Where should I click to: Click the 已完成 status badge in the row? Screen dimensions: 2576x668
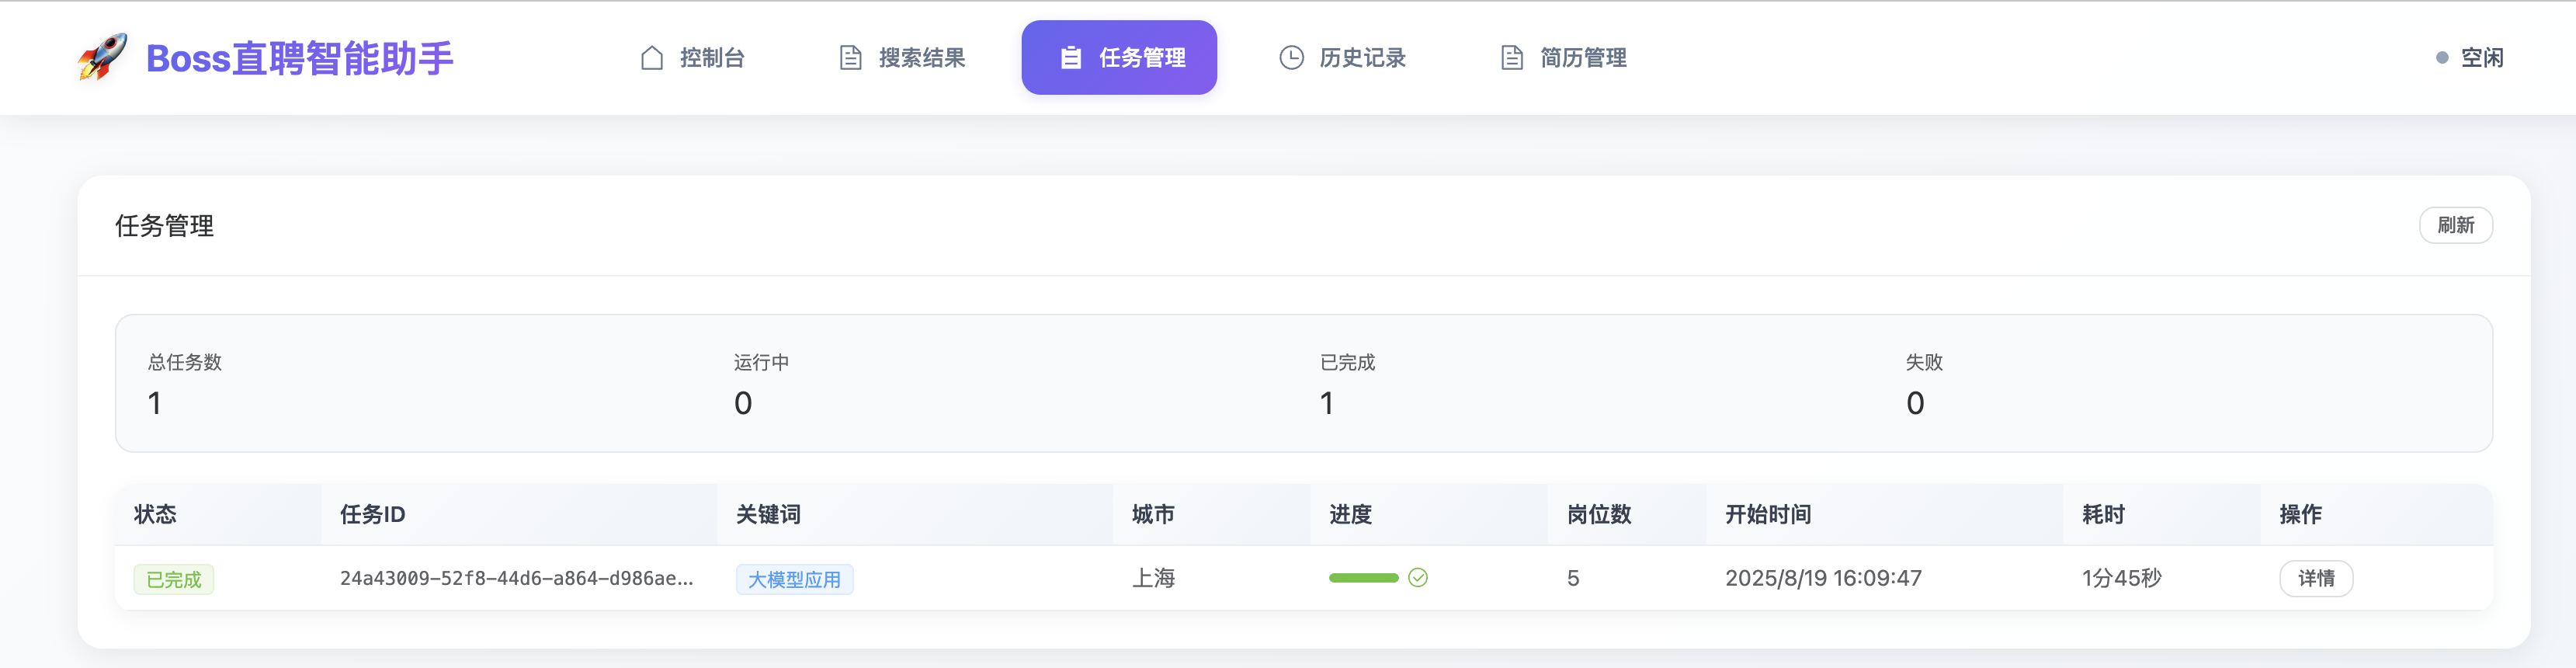tap(174, 580)
